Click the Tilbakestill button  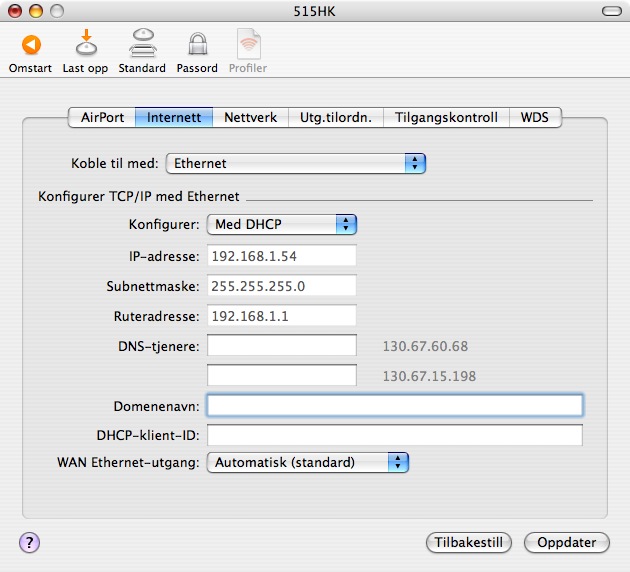(468, 543)
